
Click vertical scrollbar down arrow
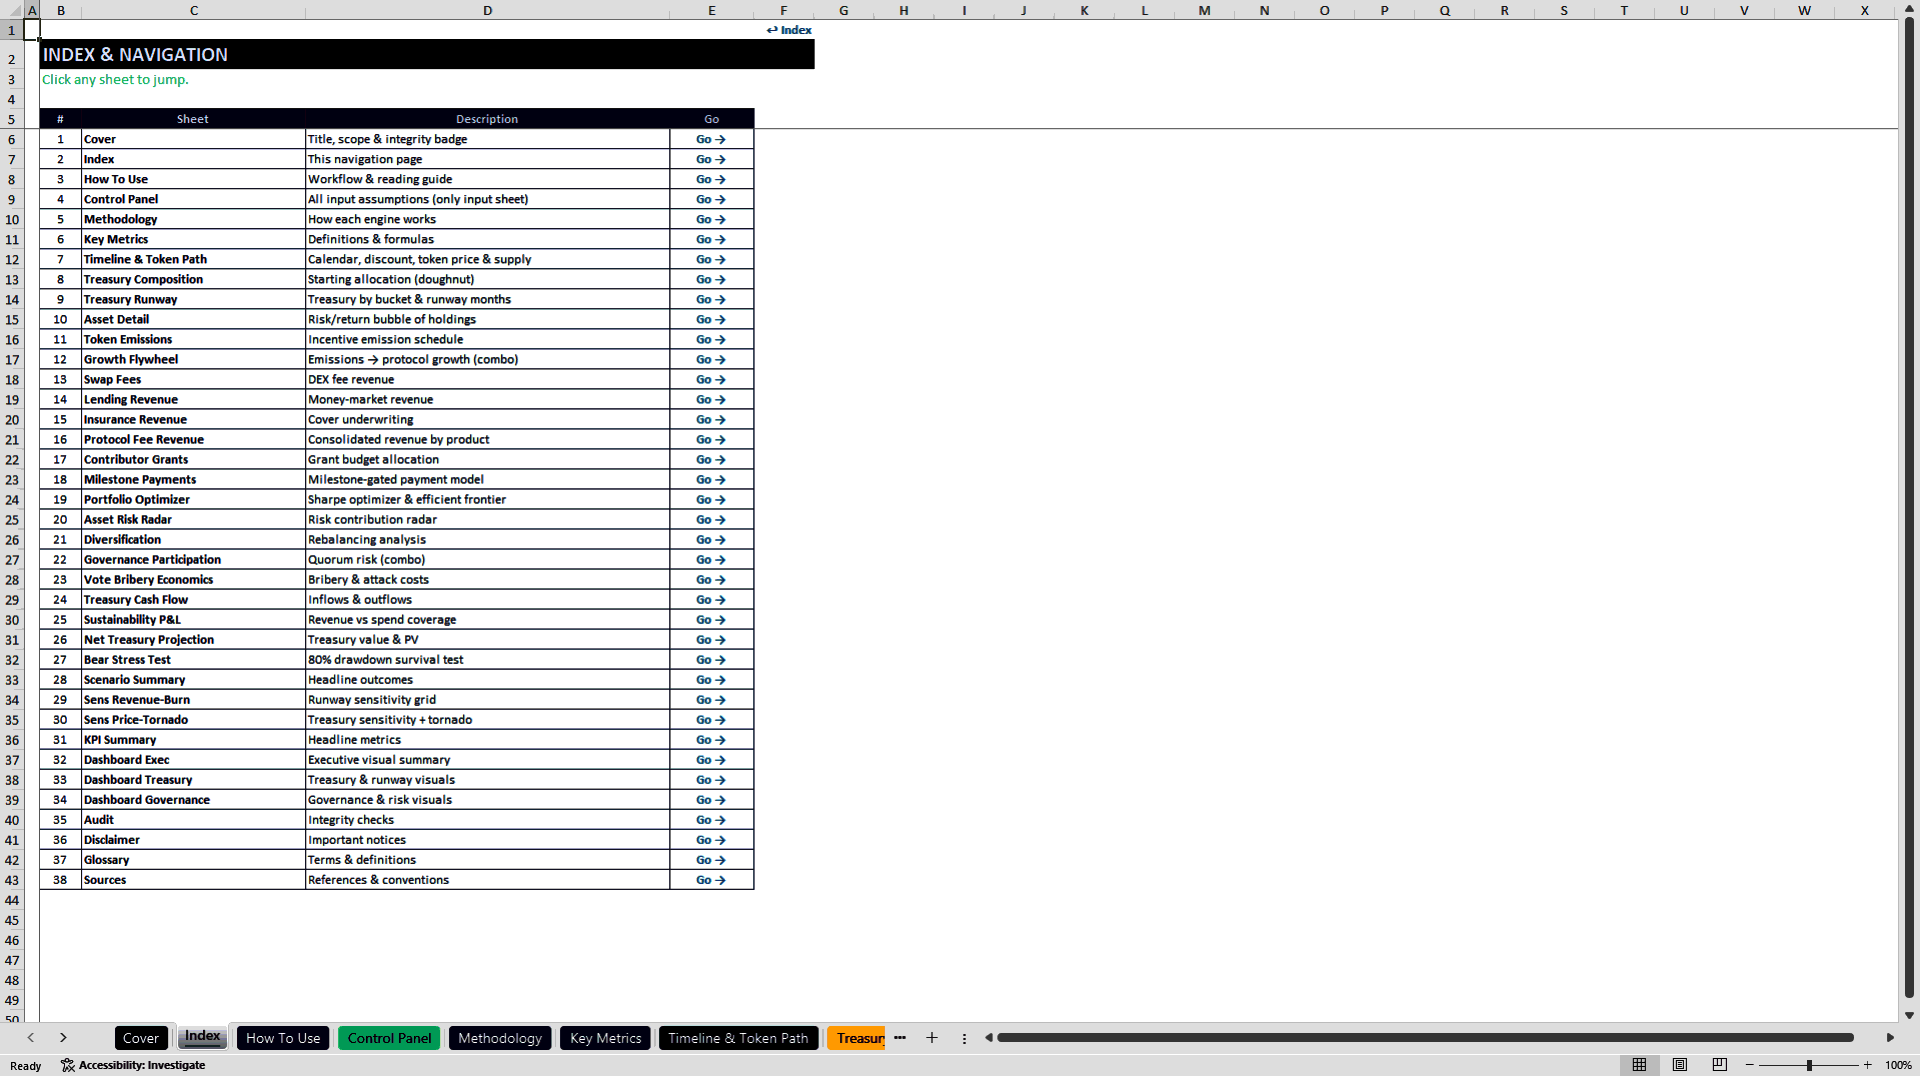[1909, 1015]
